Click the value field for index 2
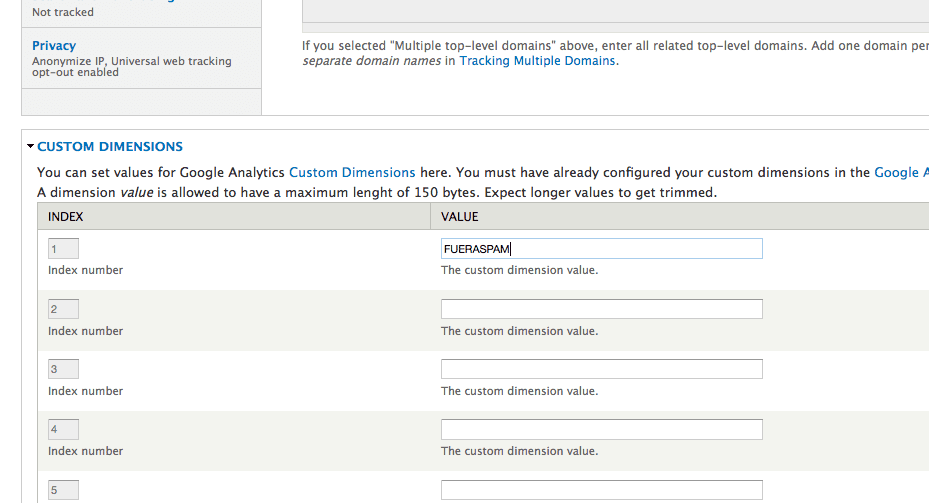 pos(601,309)
